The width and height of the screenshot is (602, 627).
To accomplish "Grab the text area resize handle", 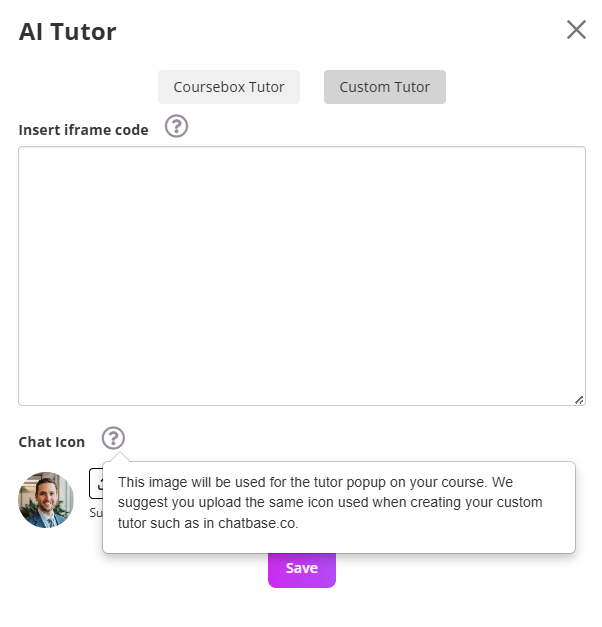I will pos(579,399).
